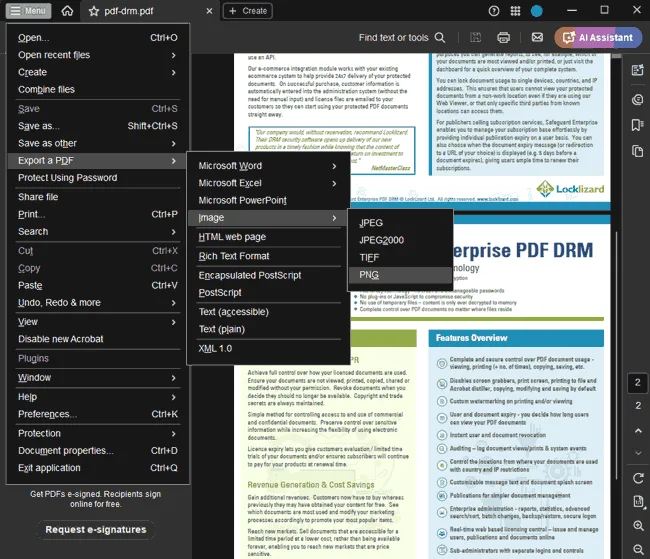The height and width of the screenshot is (559, 650).
Task: Export to Microsoft PowerPoint
Action: [x=268, y=201]
